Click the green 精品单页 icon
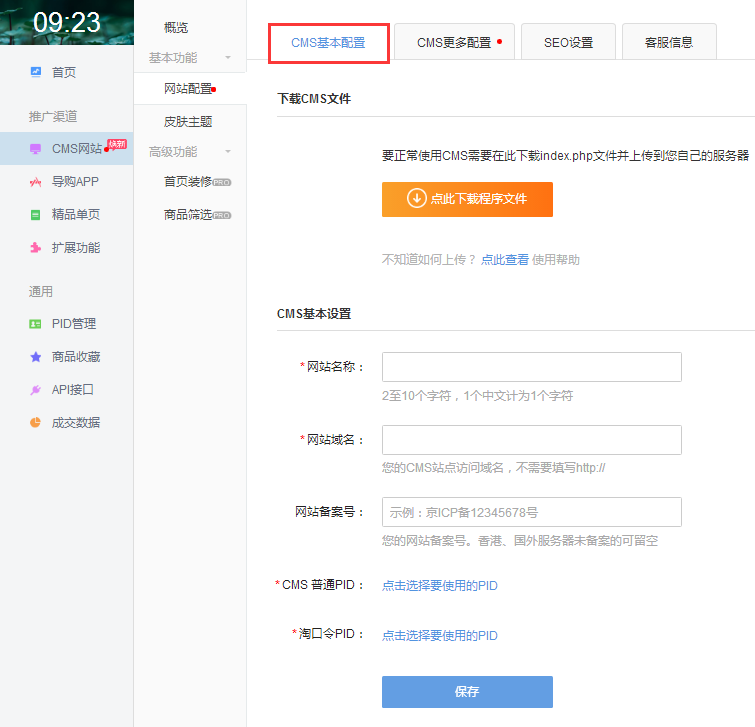Screen dimensions: 755x727 [36, 215]
